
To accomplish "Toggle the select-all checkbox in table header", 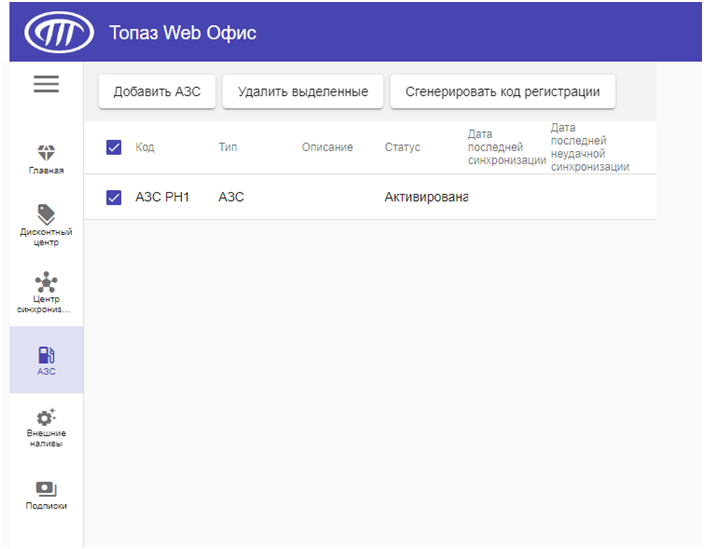I will click(114, 147).
